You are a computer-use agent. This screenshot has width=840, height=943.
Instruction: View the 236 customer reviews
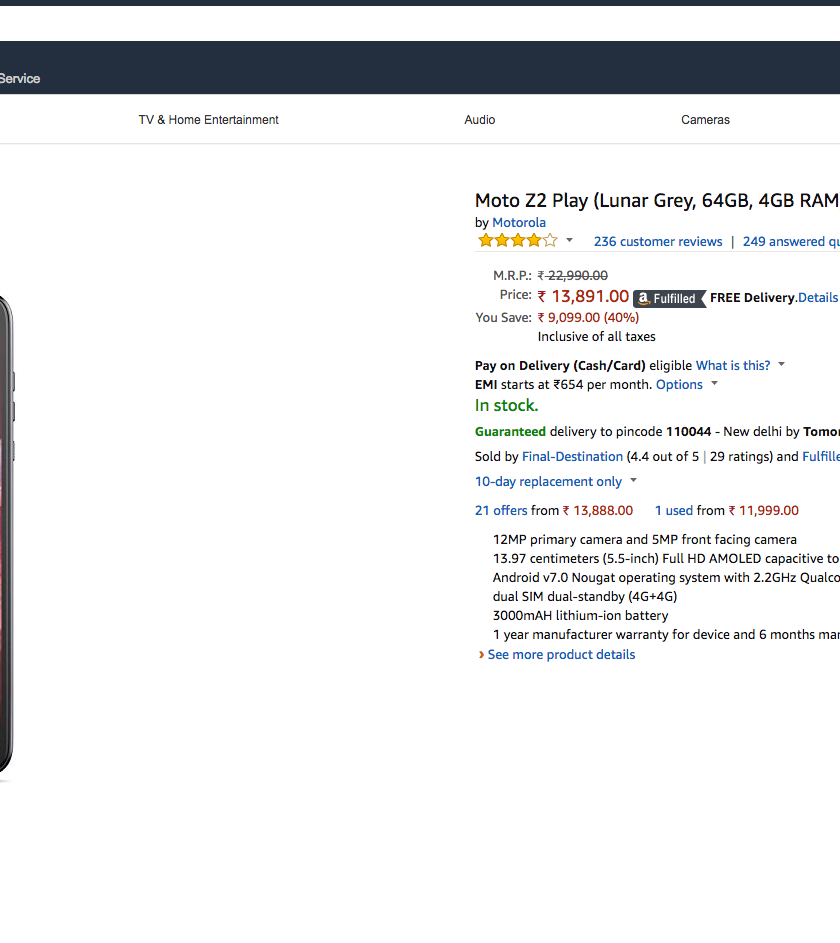[x=658, y=242]
